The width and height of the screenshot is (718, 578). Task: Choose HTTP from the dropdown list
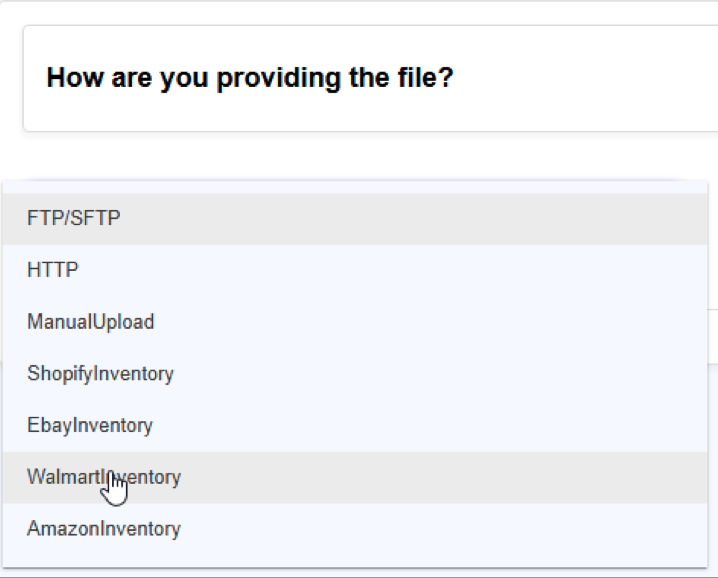pyautogui.click(x=355, y=270)
